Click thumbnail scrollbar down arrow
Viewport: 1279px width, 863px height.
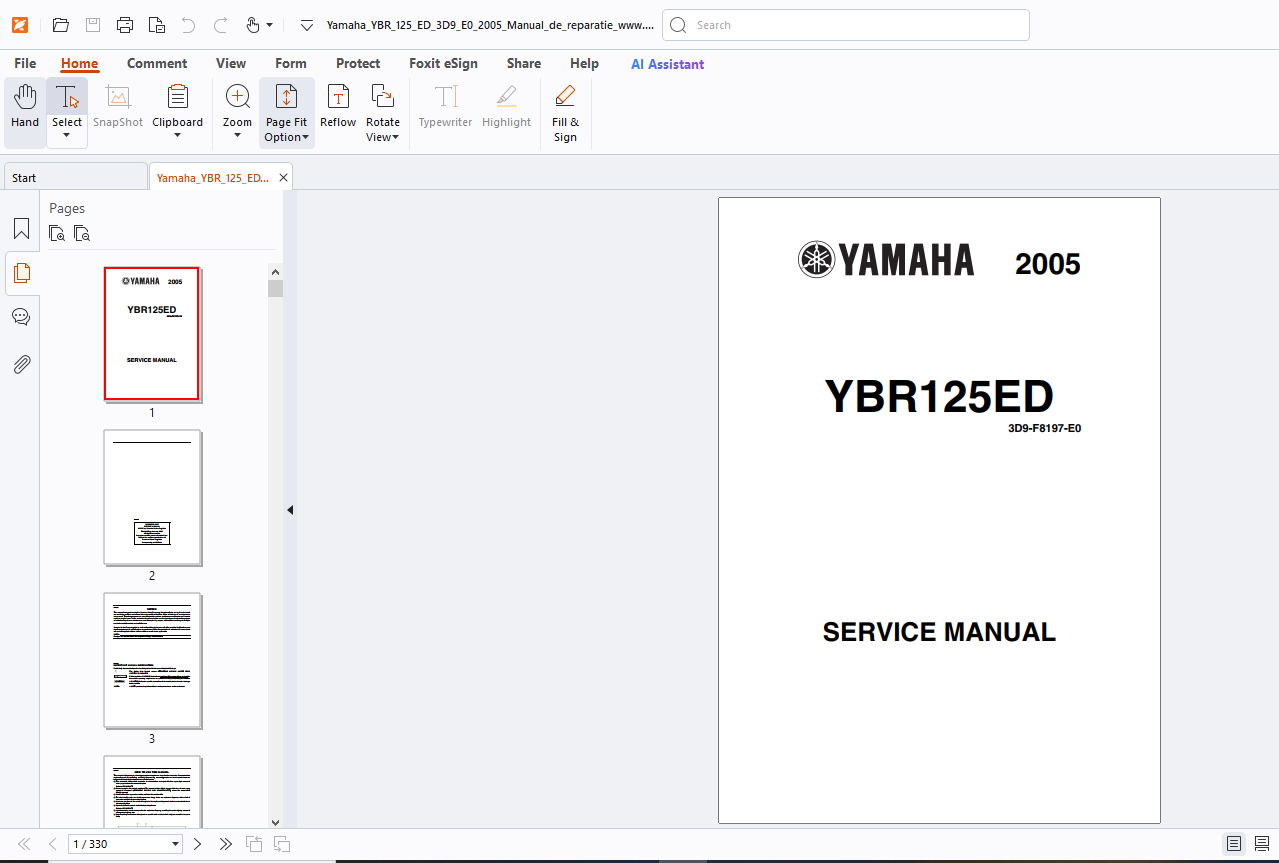pos(276,821)
